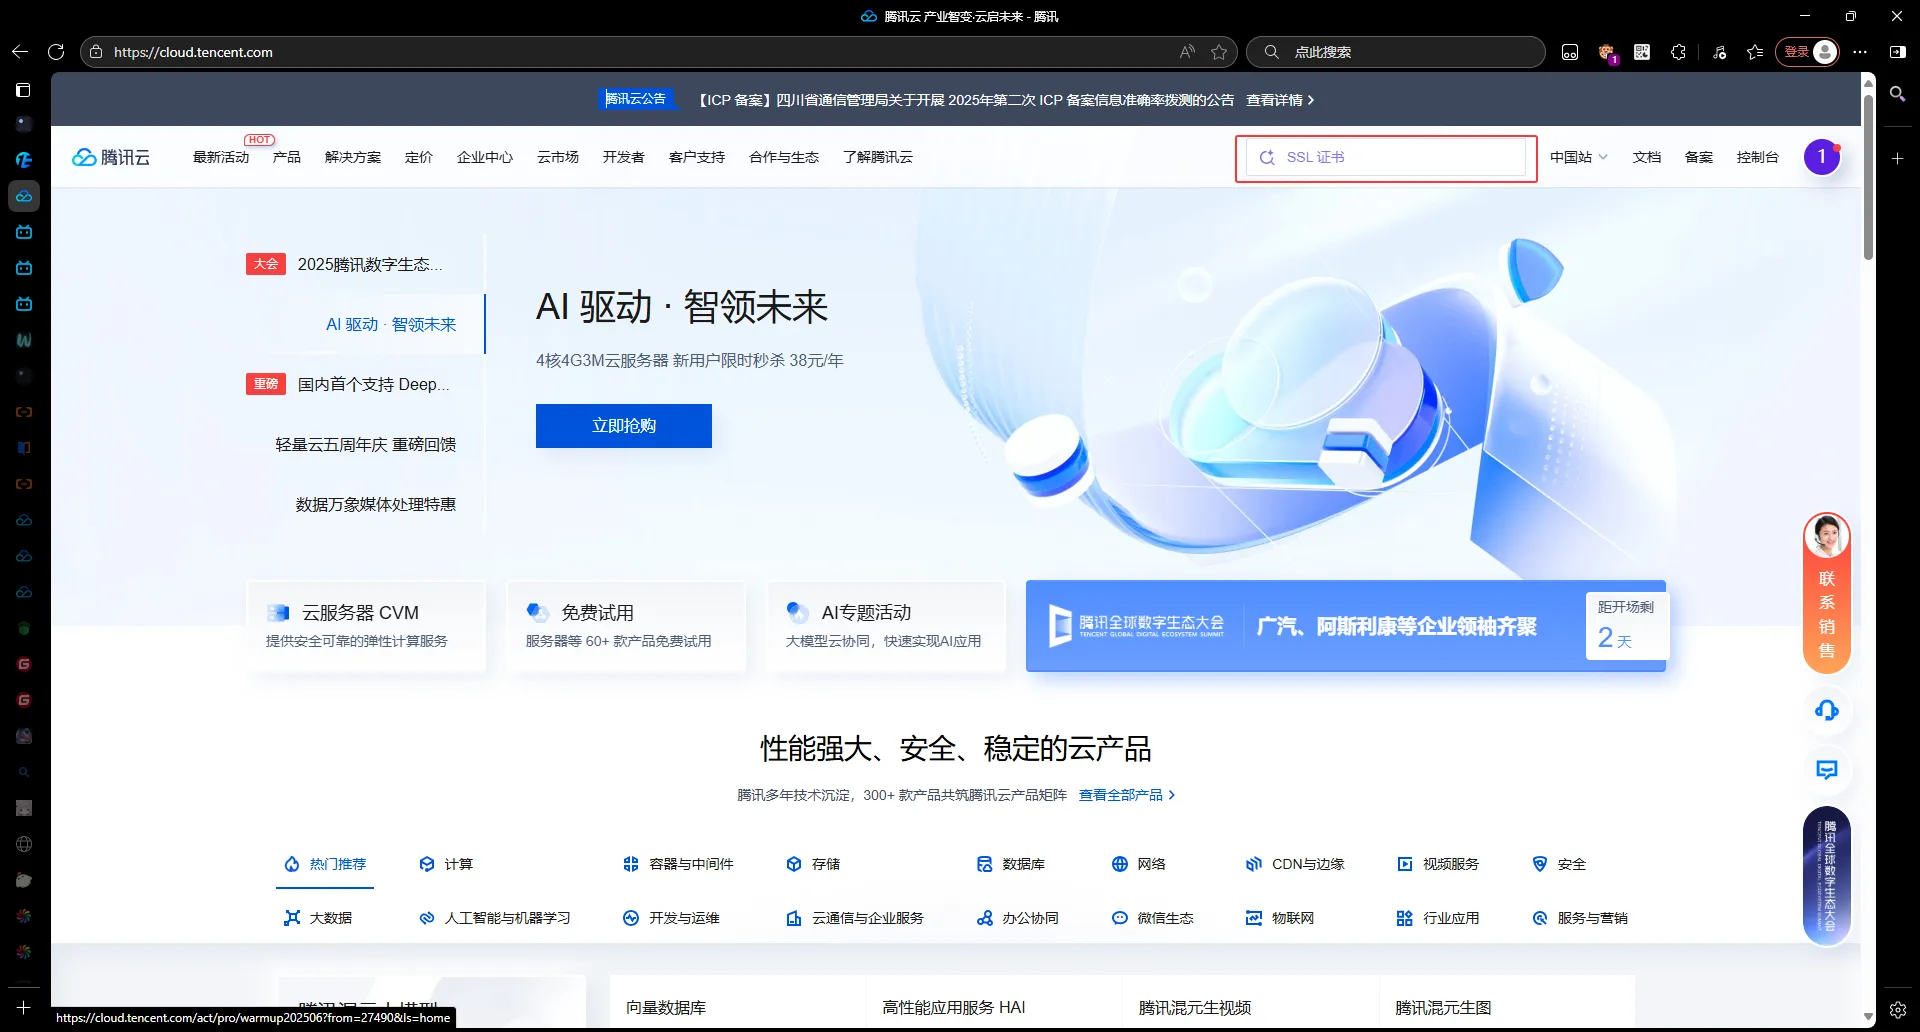Click the Tencent Cloud logo

point(111,157)
